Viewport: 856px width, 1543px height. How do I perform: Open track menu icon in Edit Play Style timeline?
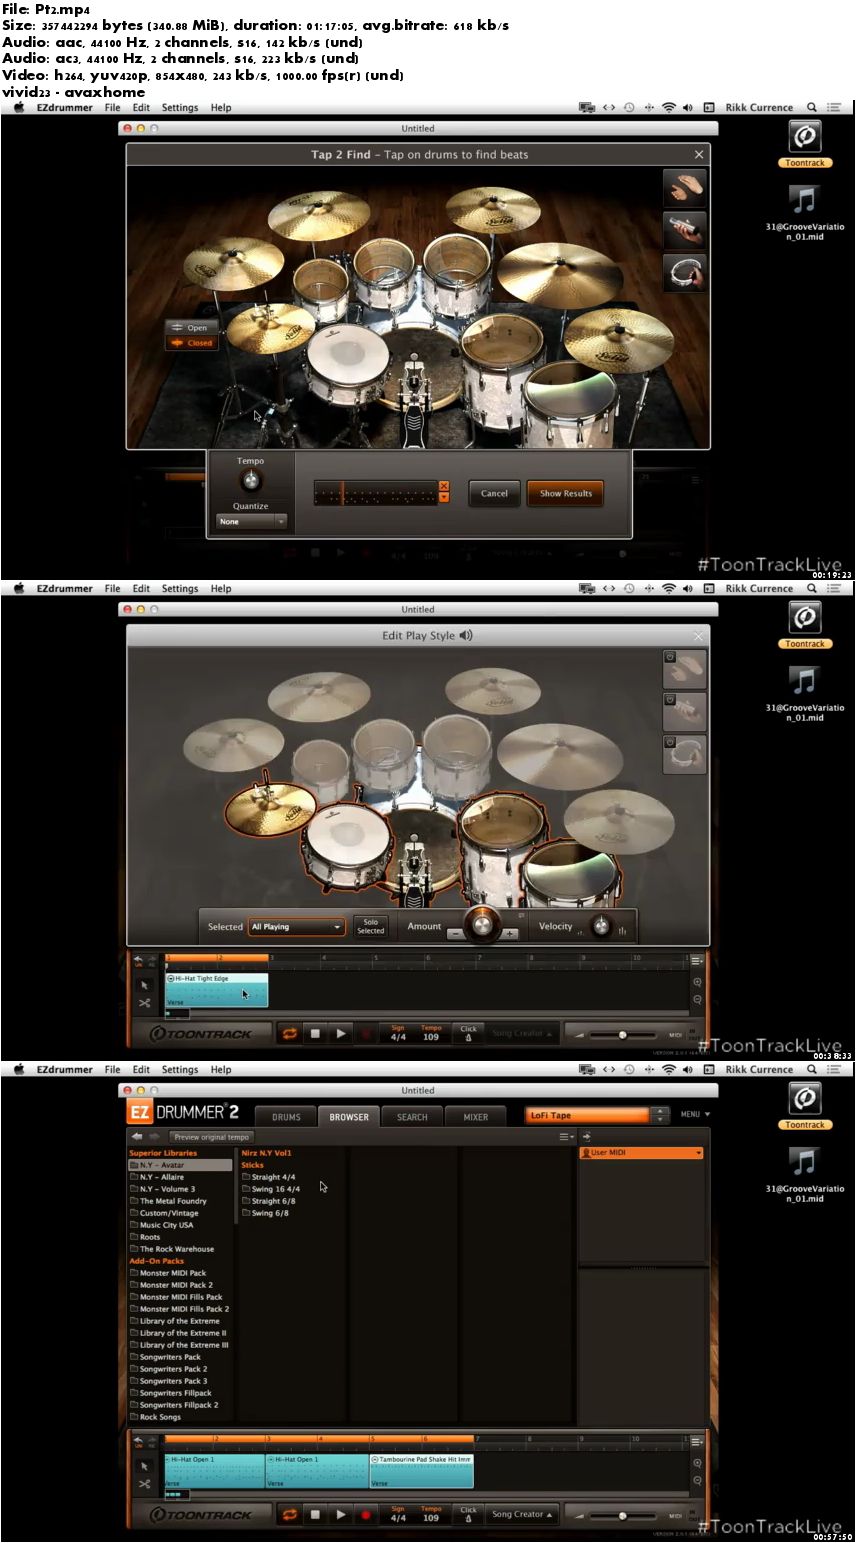pyautogui.click(x=697, y=960)
